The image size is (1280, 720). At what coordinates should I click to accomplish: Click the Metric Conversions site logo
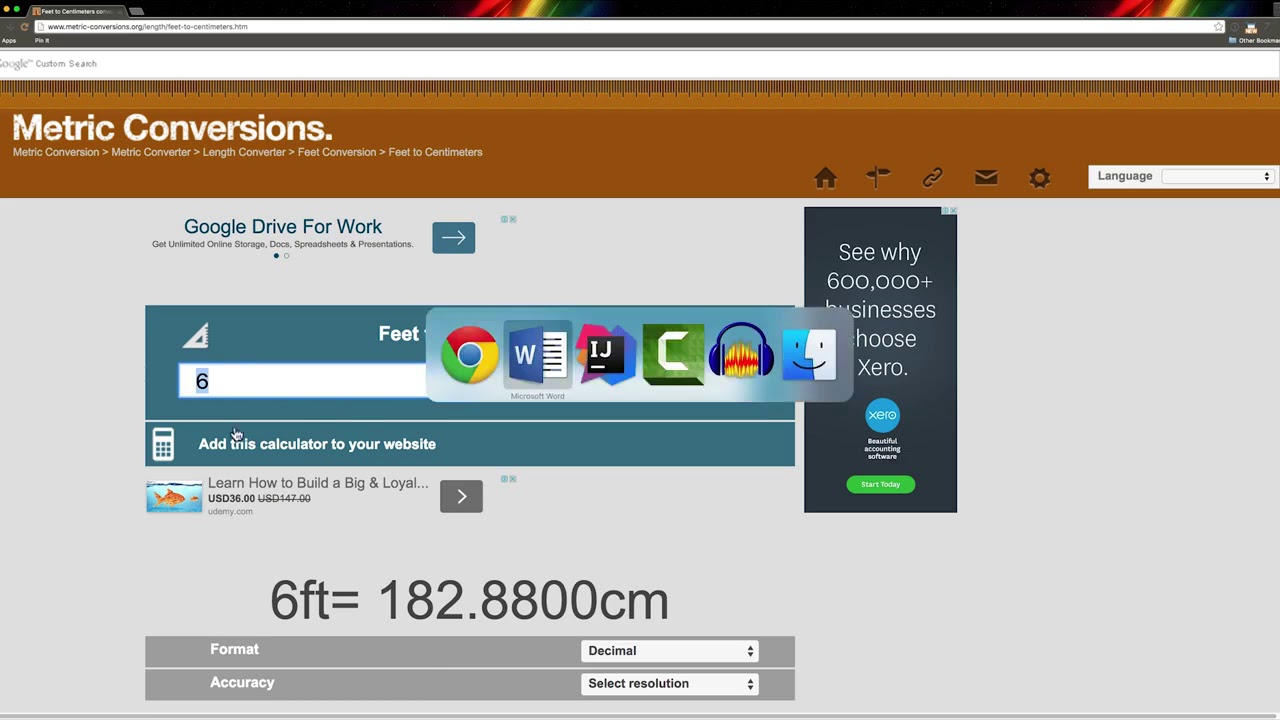click(x=172, y=128)
